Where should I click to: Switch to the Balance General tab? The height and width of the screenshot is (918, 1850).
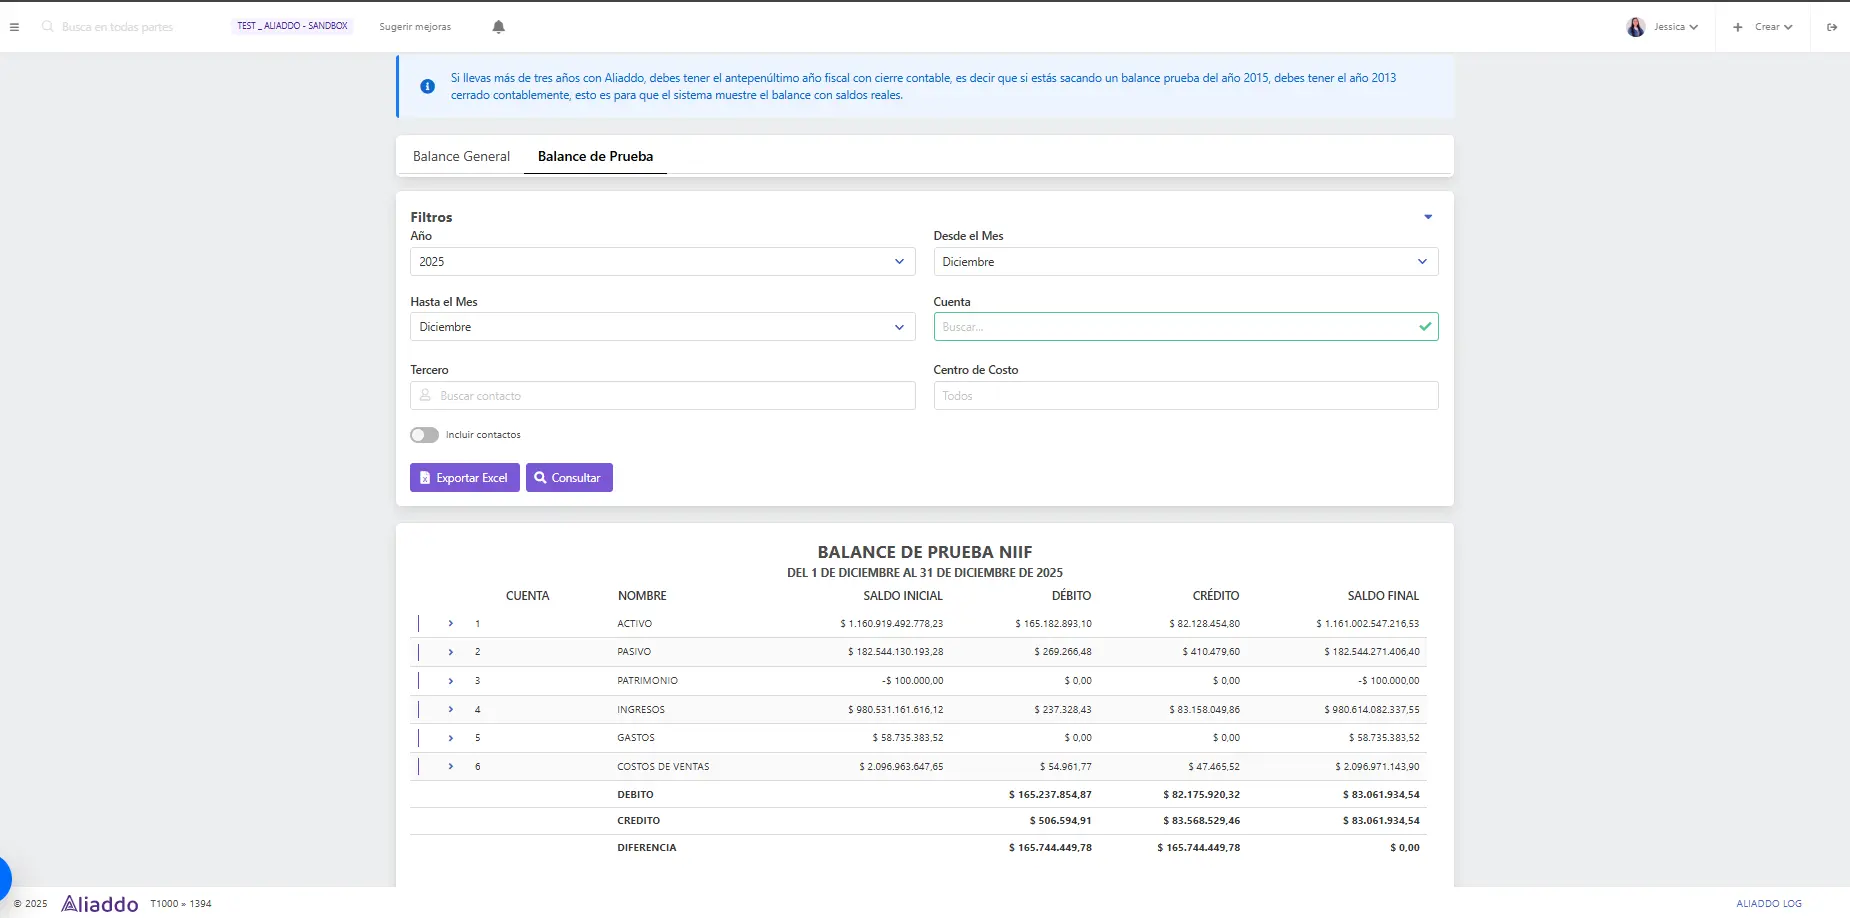461,157
